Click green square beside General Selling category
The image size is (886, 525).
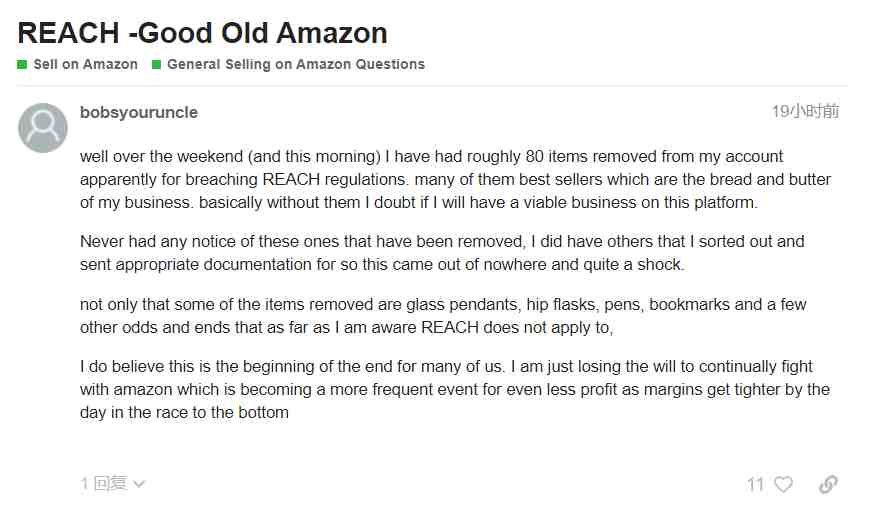click(x=157, y=64)
